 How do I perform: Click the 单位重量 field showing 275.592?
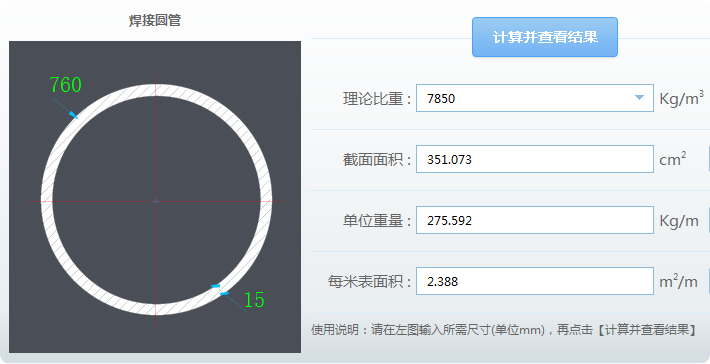535,220
